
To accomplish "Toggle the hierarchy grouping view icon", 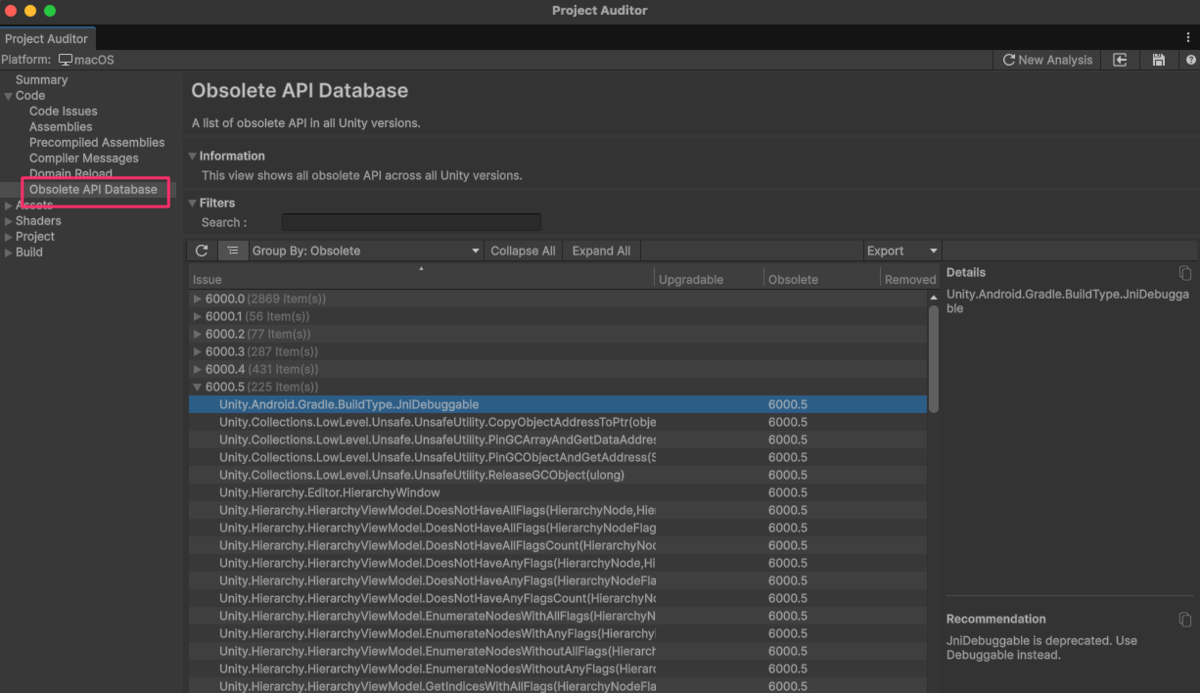I will tap(232, 251).
